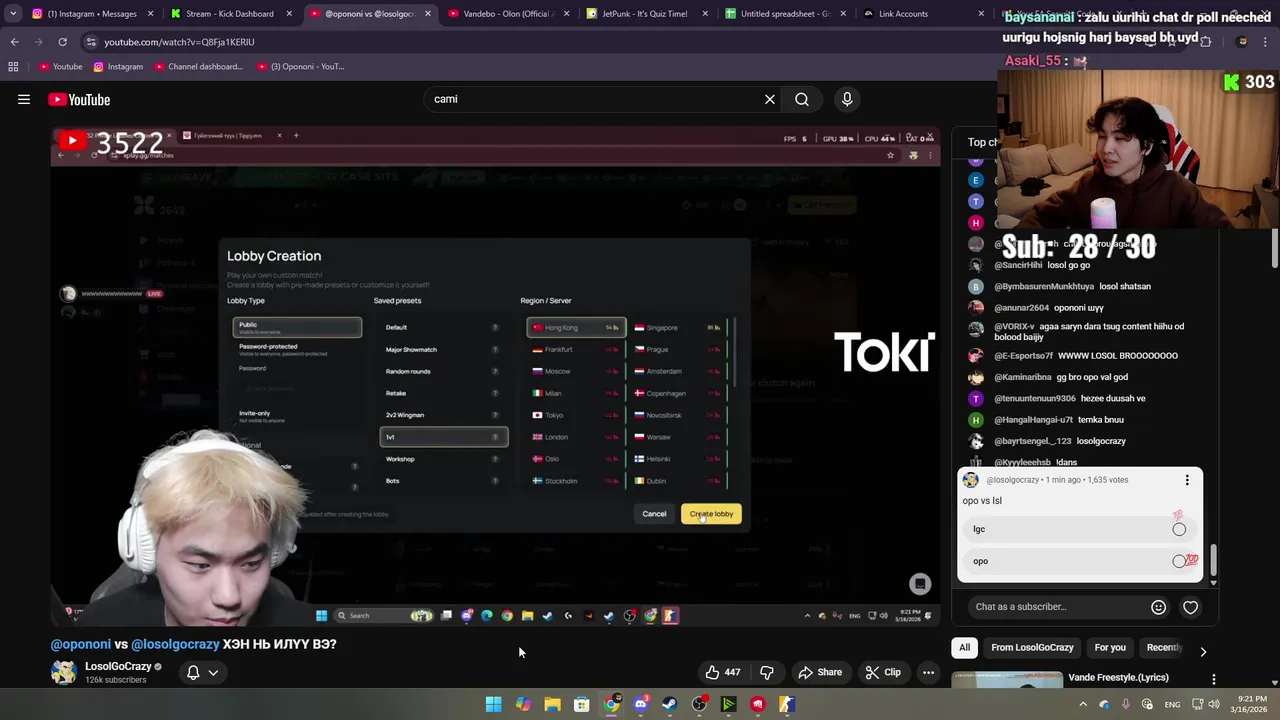Viewport: 1280px width, 720px height.
Task: Open Discord from the taskbar
Action: tap(641, 704)
